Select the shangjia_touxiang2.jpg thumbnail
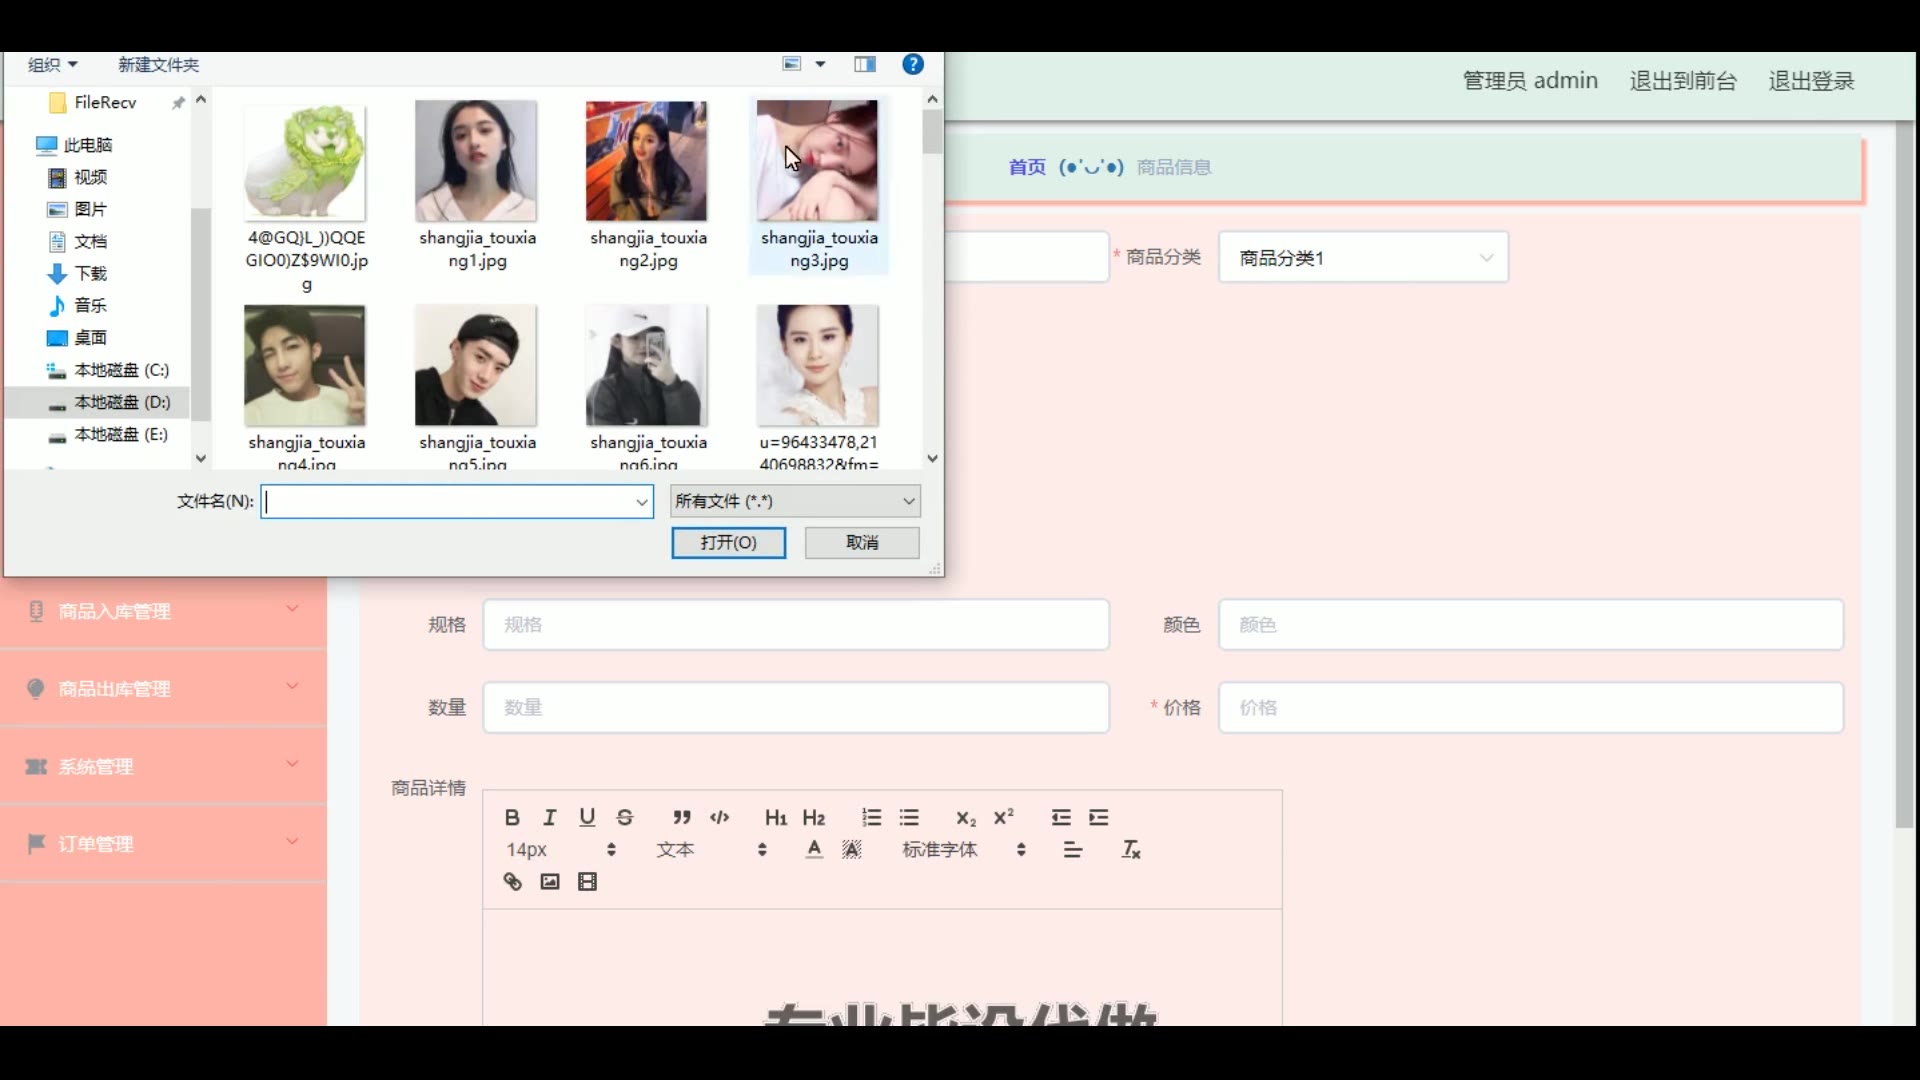Viewport: 1920px width, 1080px height. 647,162
